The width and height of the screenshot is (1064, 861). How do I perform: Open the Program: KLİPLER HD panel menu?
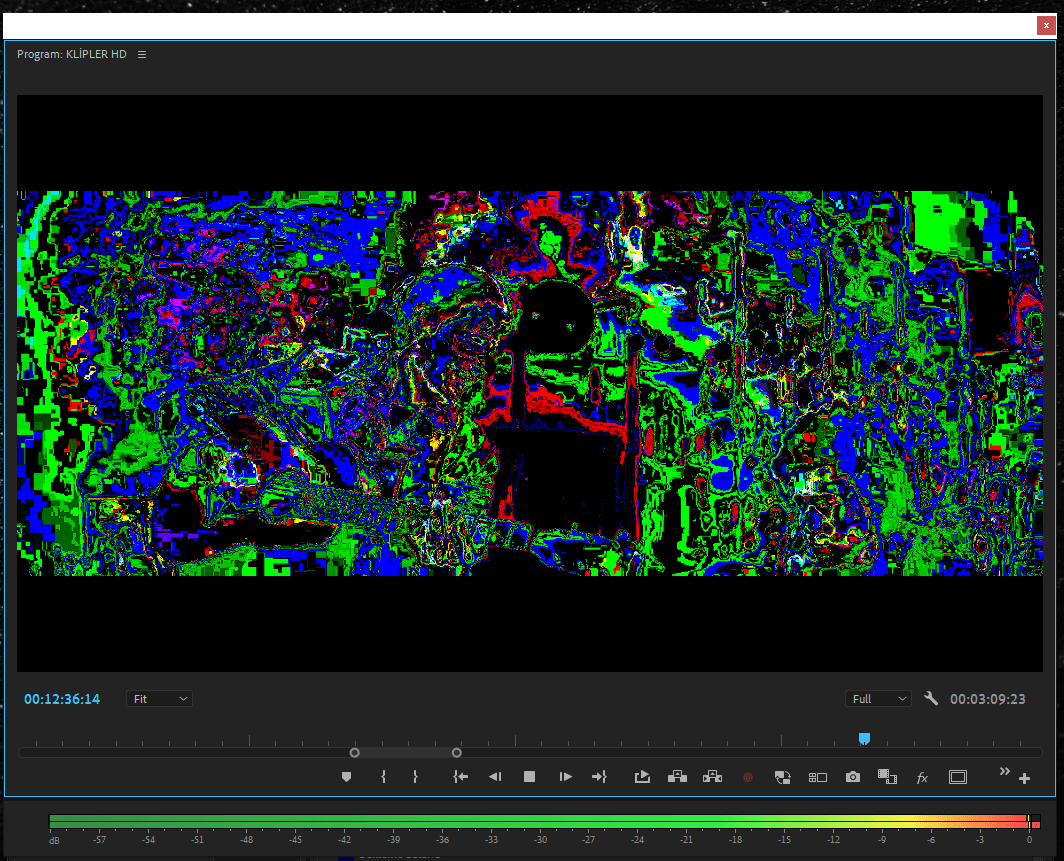point(141,54)
